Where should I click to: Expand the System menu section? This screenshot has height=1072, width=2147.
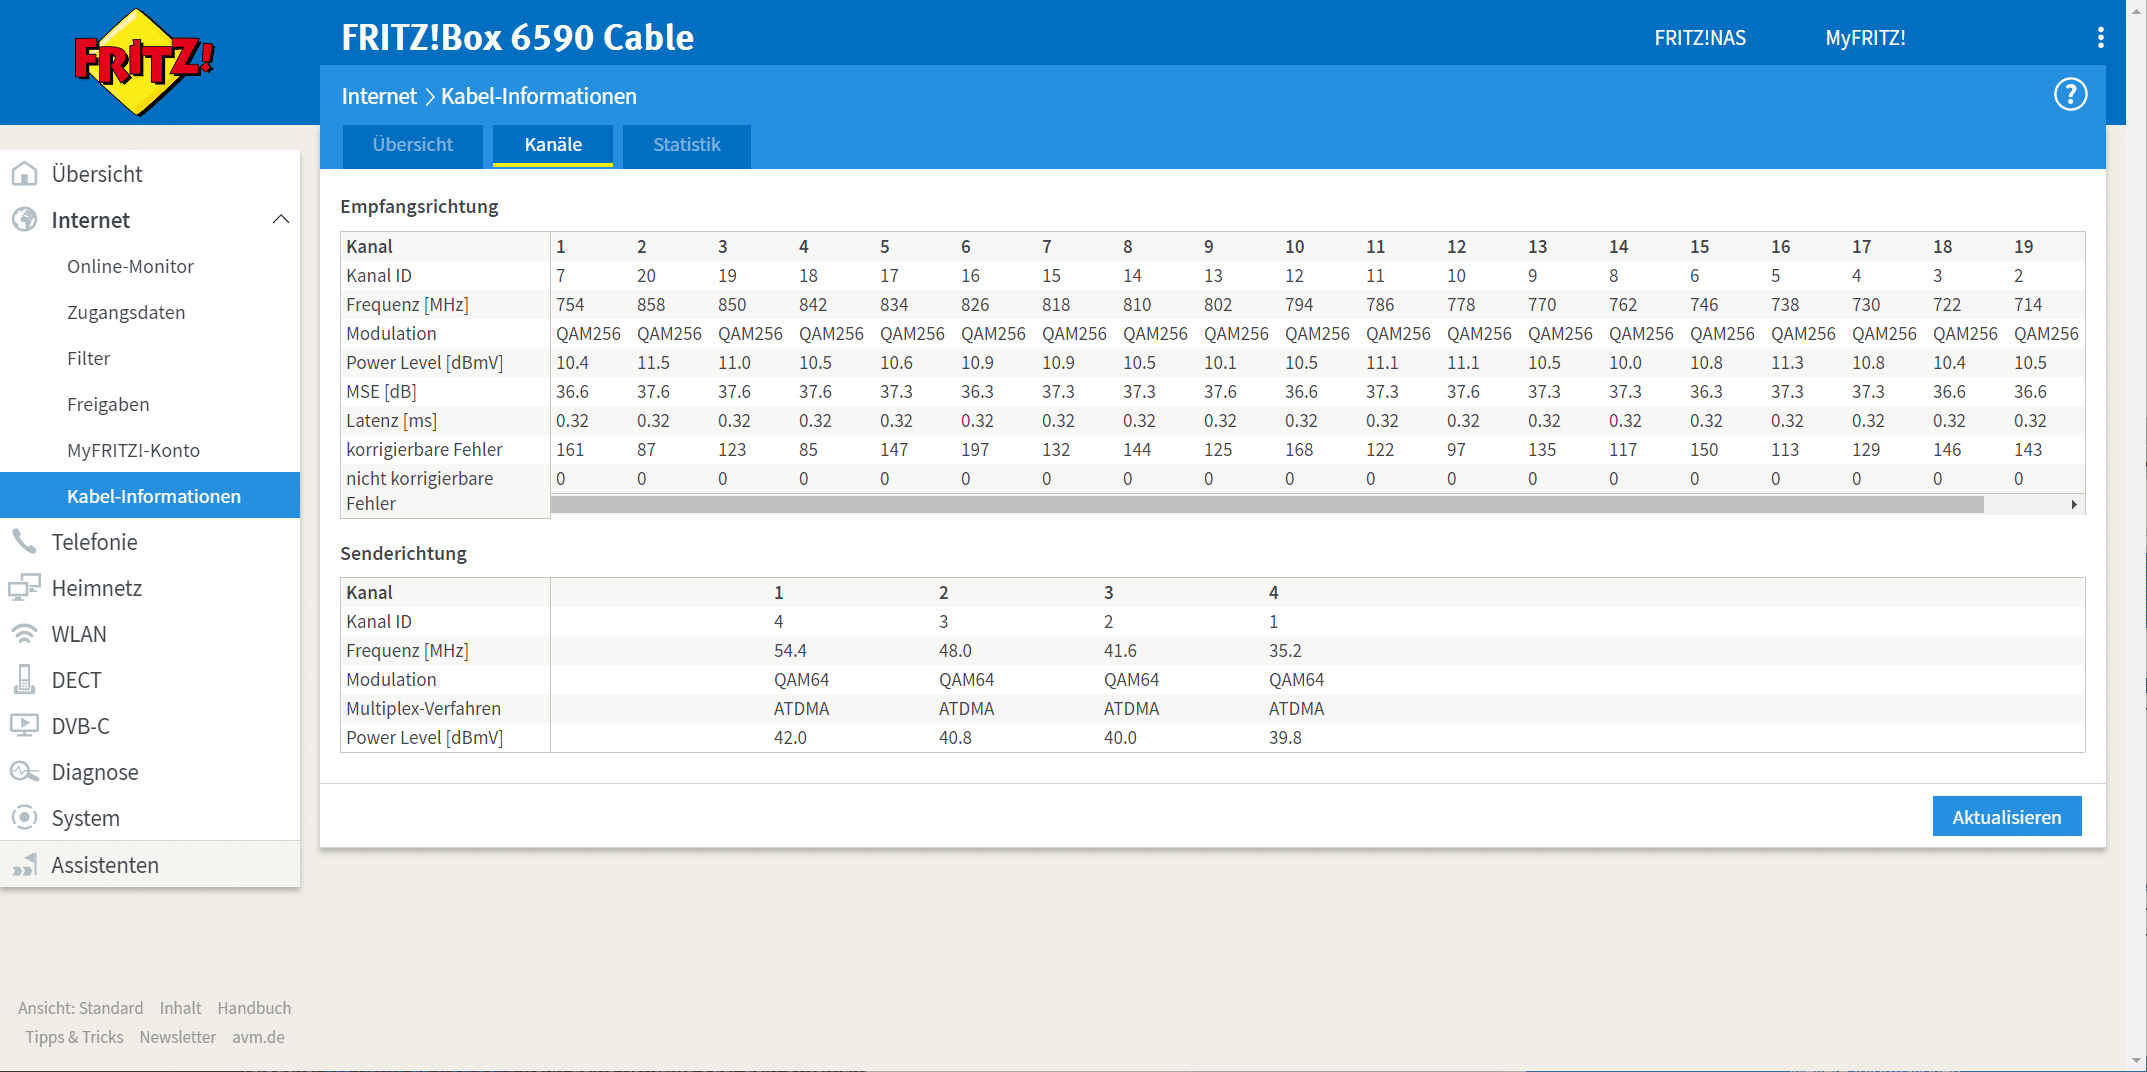(x=86, y=818)
